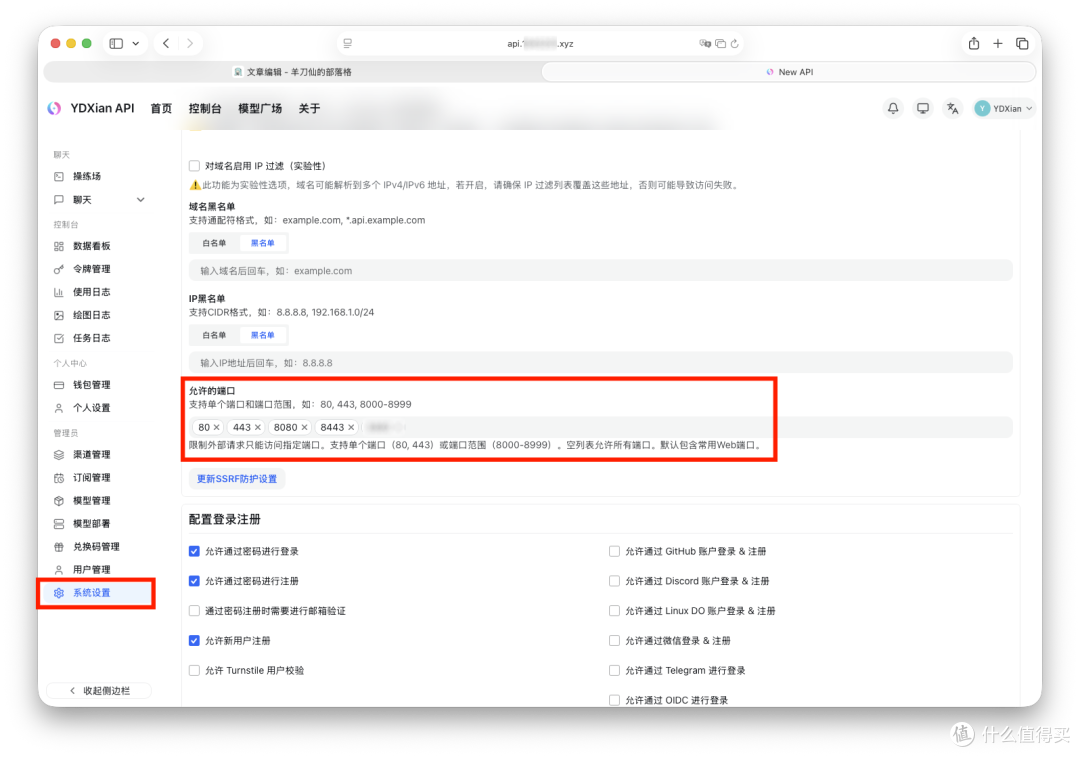
Task: Open 模型广场 in top navigation
Action: point(260,108)
